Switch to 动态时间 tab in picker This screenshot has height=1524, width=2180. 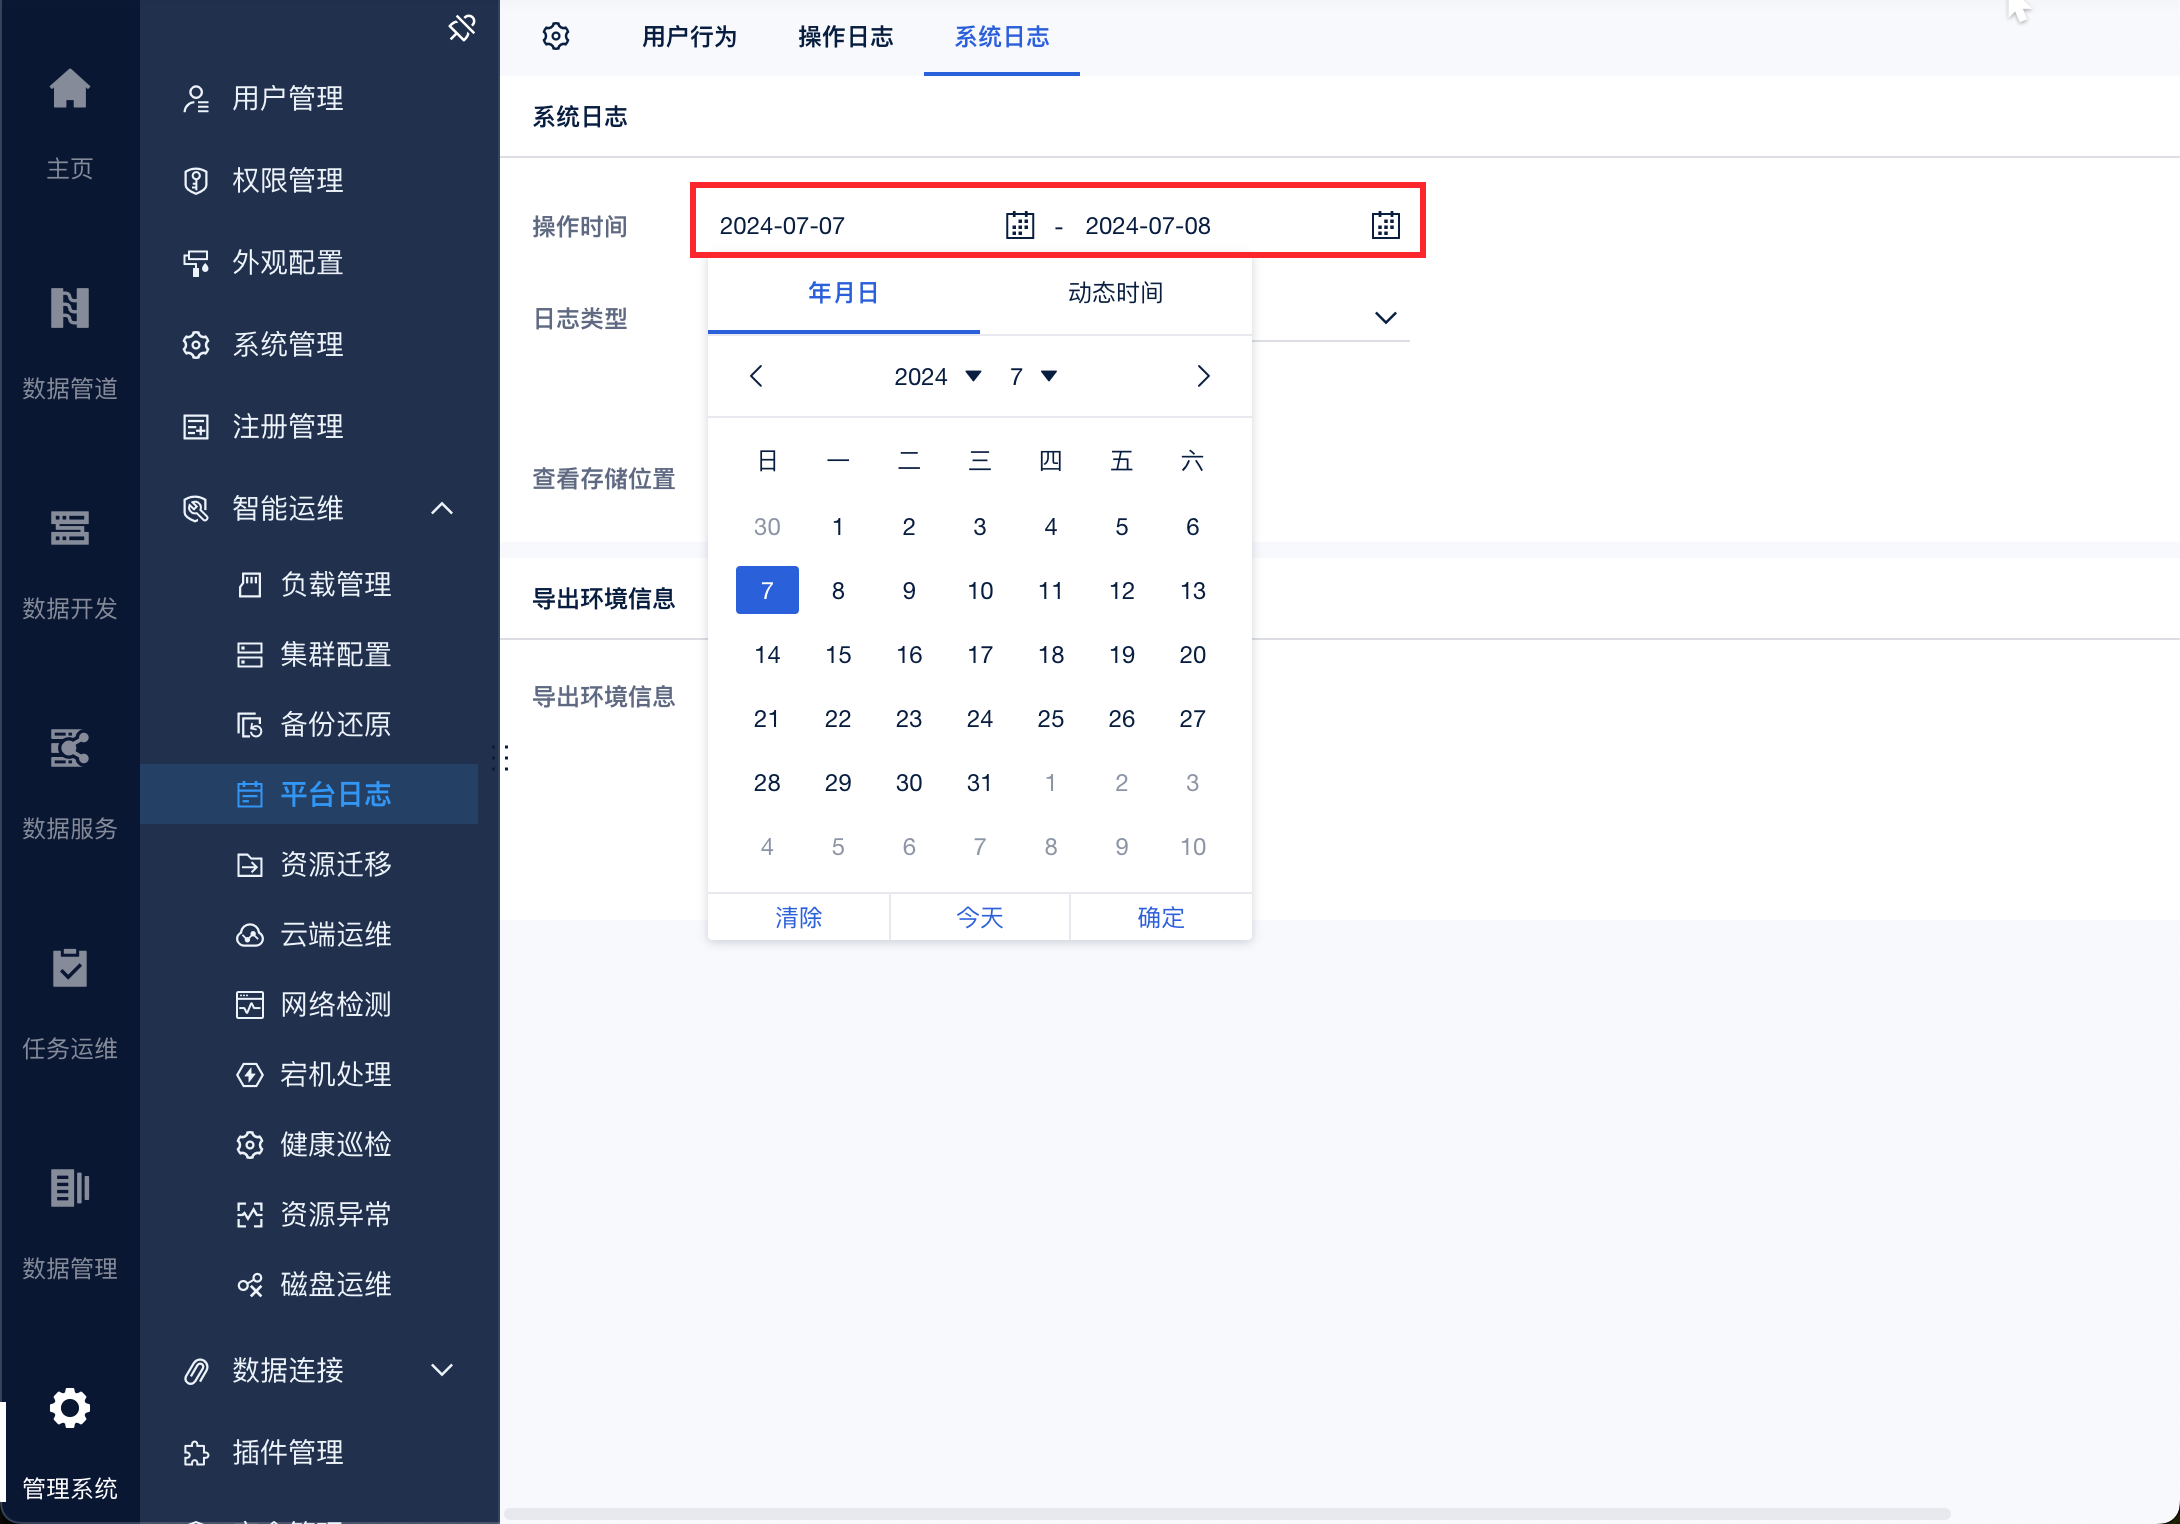pos(1115,293)
